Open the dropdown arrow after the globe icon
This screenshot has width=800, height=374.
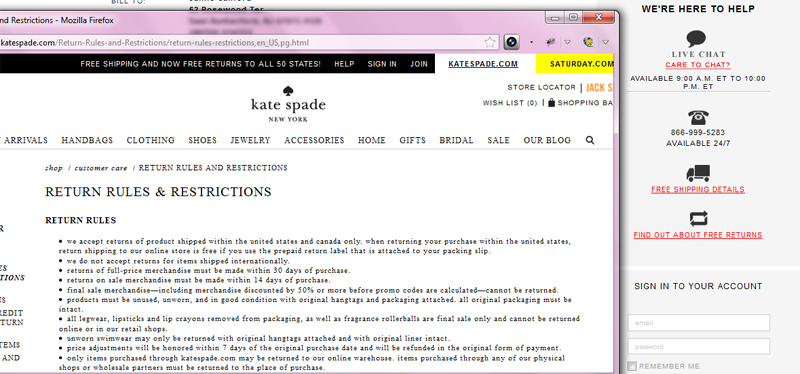coord(605,42)
